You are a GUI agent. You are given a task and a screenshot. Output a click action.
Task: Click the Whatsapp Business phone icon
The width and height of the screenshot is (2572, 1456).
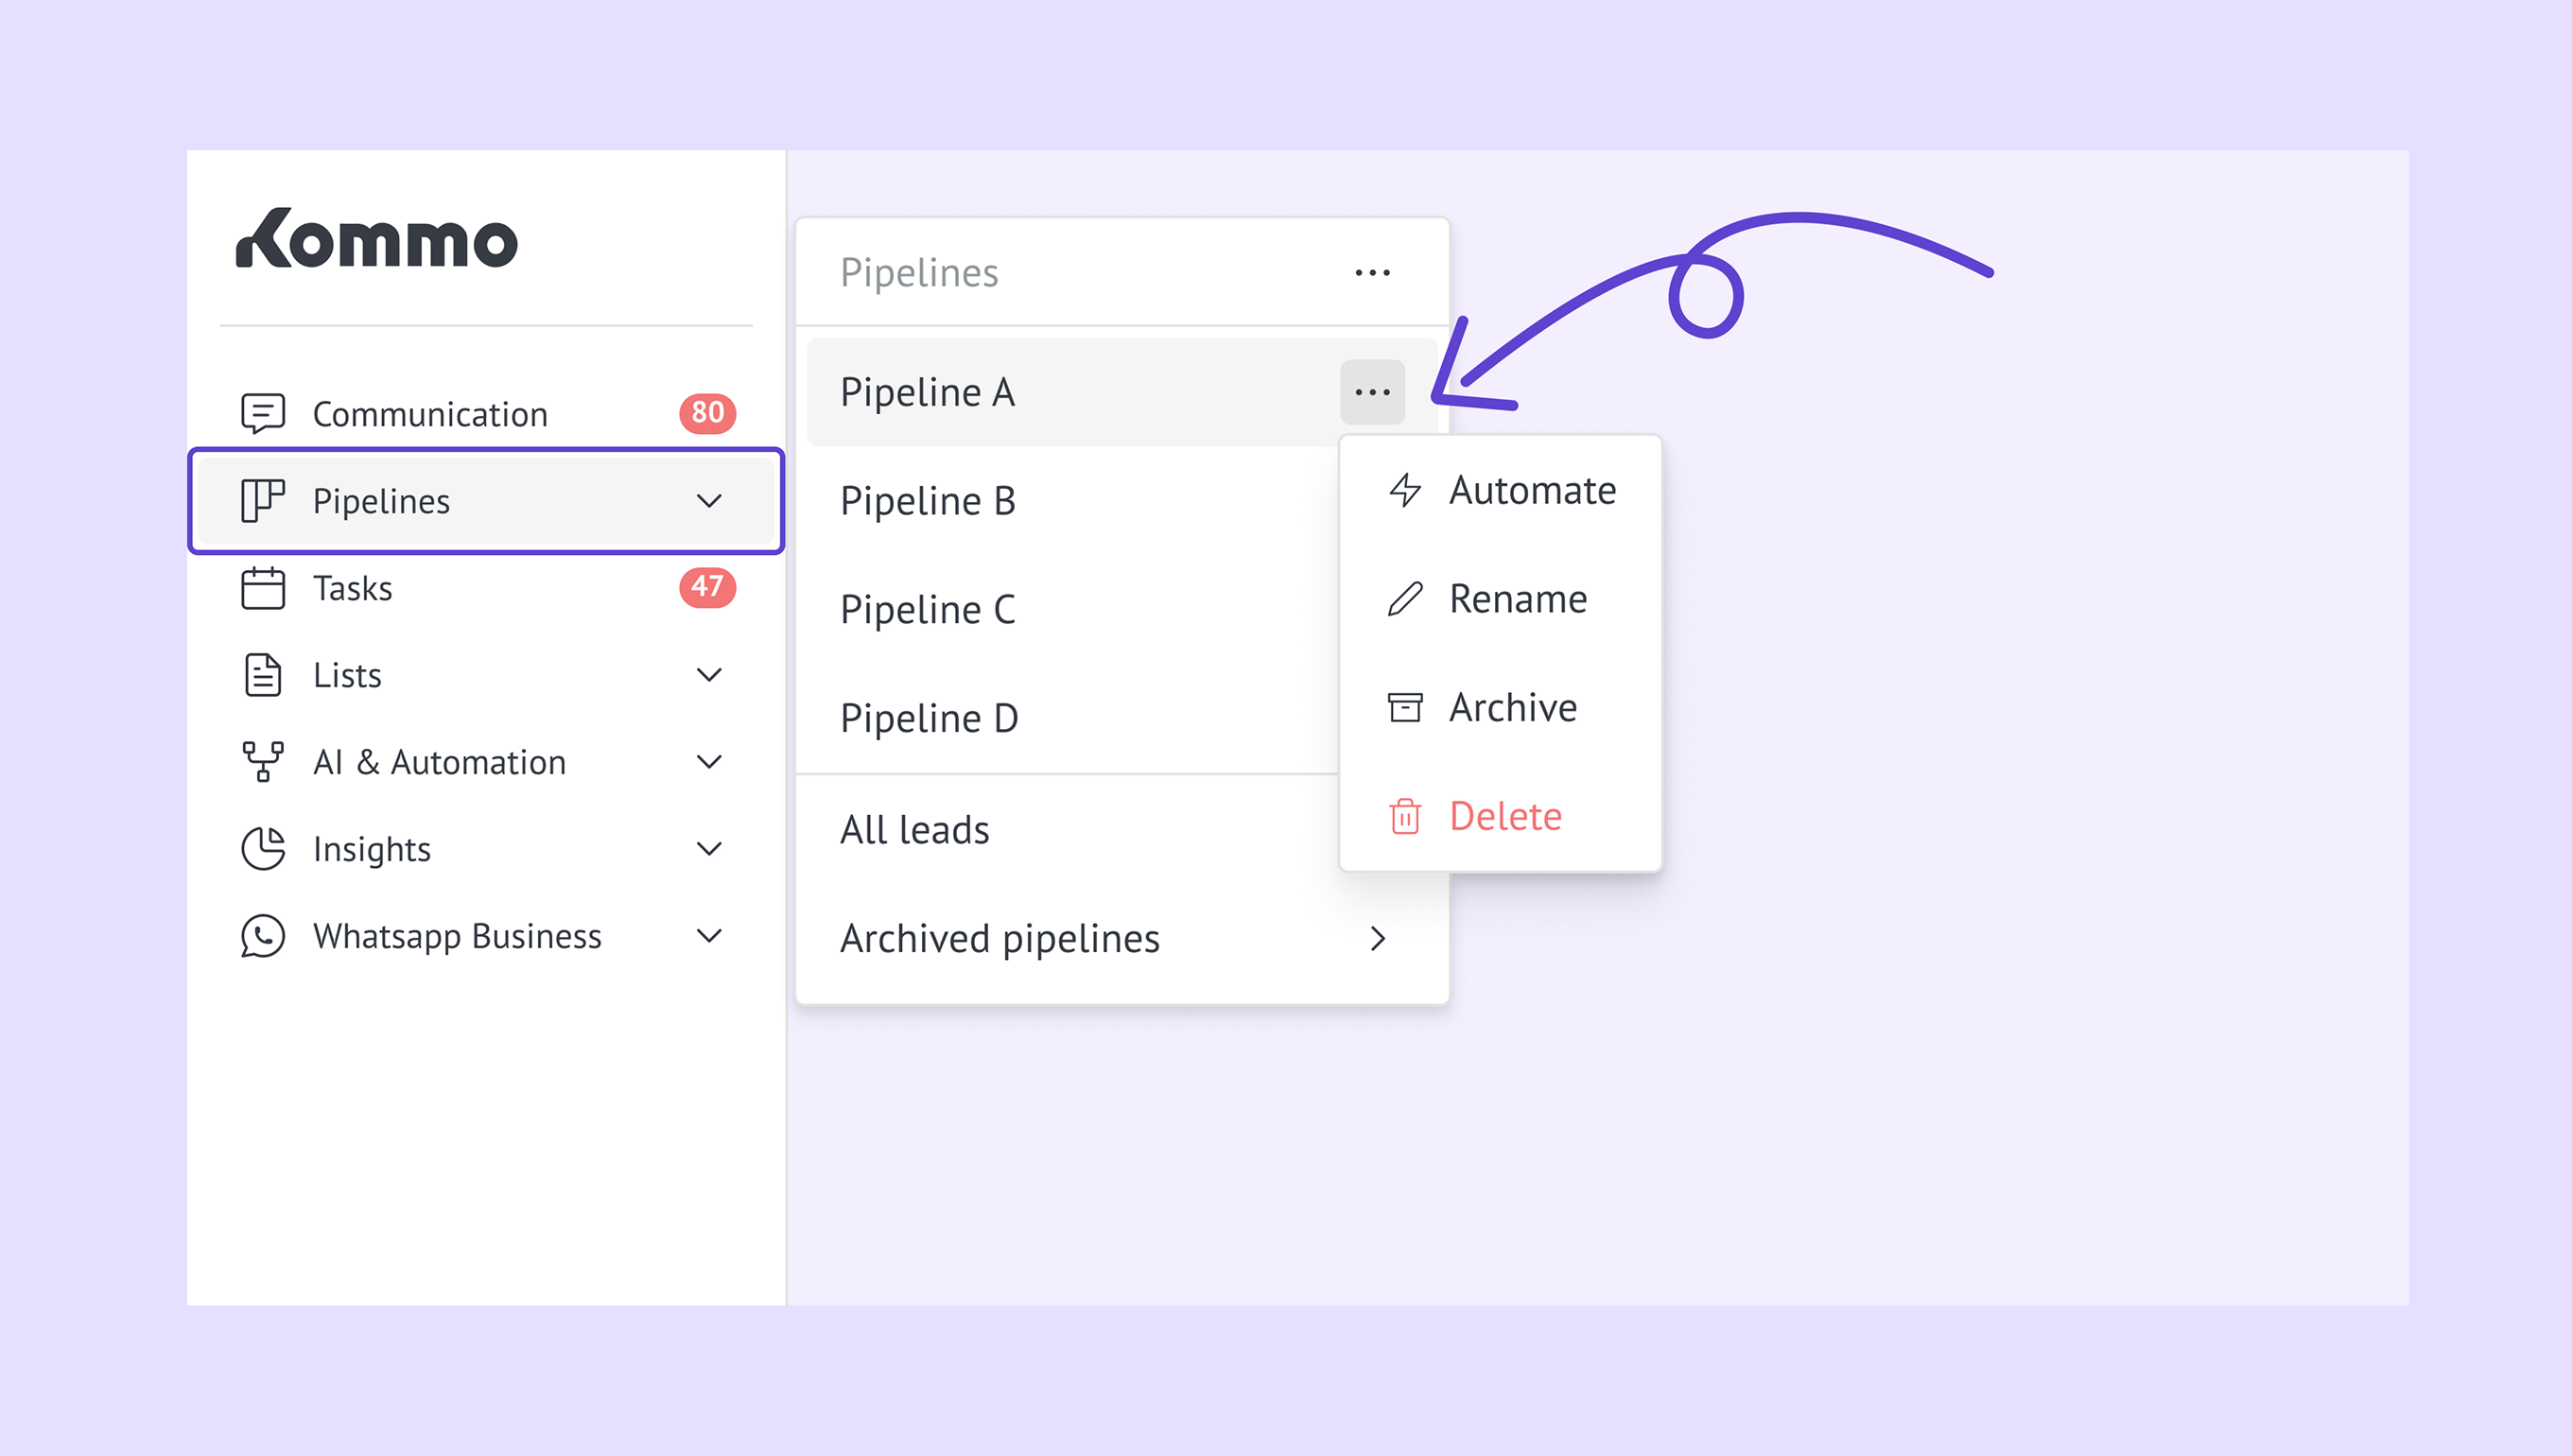[x=263, y=936]
